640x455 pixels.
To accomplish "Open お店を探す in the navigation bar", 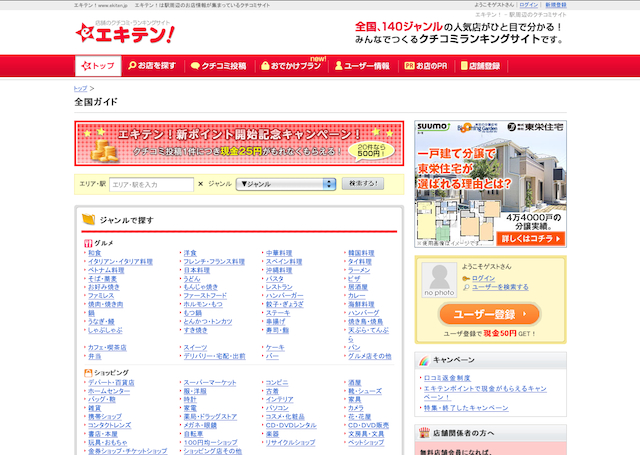I will click(x=152, y=66).
